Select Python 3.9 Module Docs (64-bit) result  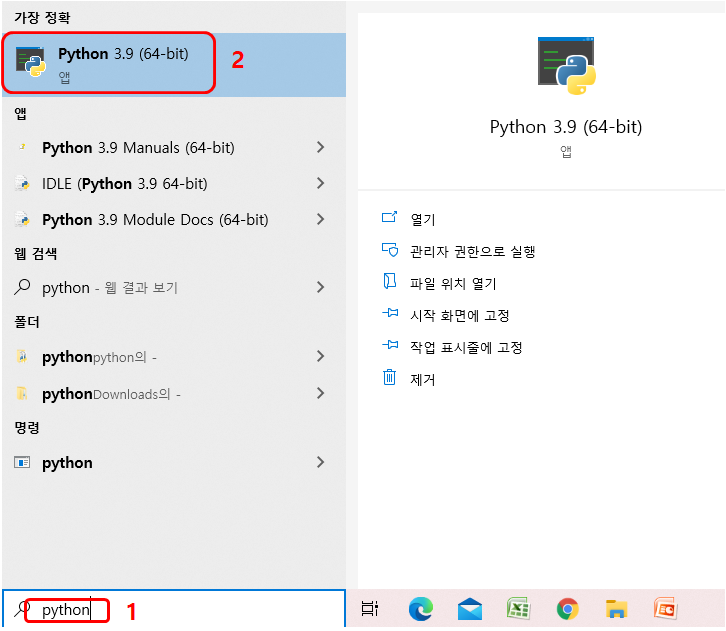[174, 219]
